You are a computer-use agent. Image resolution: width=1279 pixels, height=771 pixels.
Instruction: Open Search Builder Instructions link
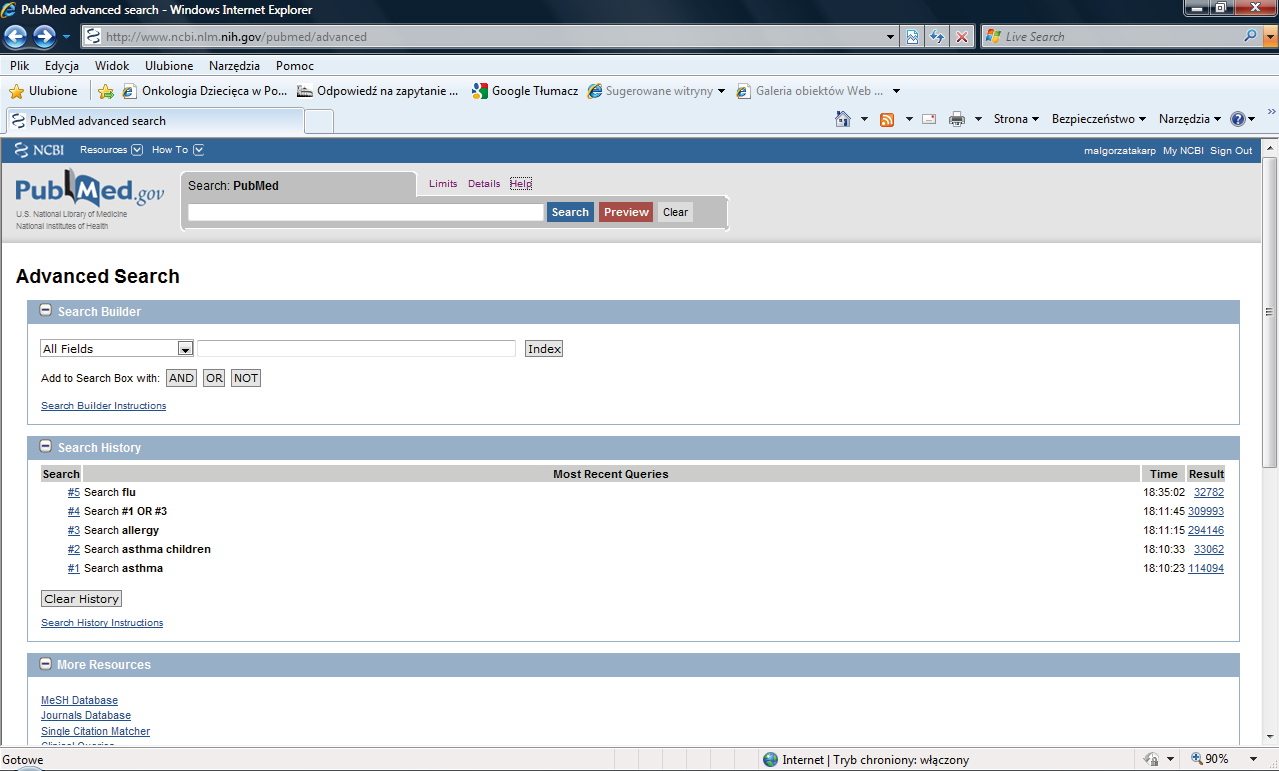point(104,406)
